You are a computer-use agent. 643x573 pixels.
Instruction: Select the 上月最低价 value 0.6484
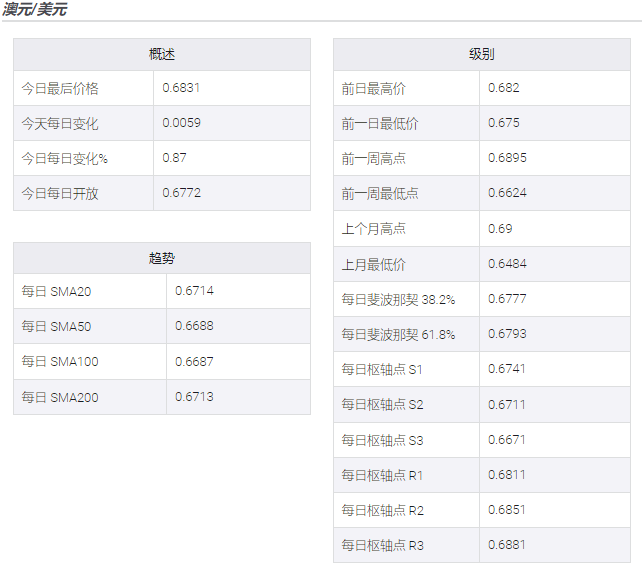(507, 264)
